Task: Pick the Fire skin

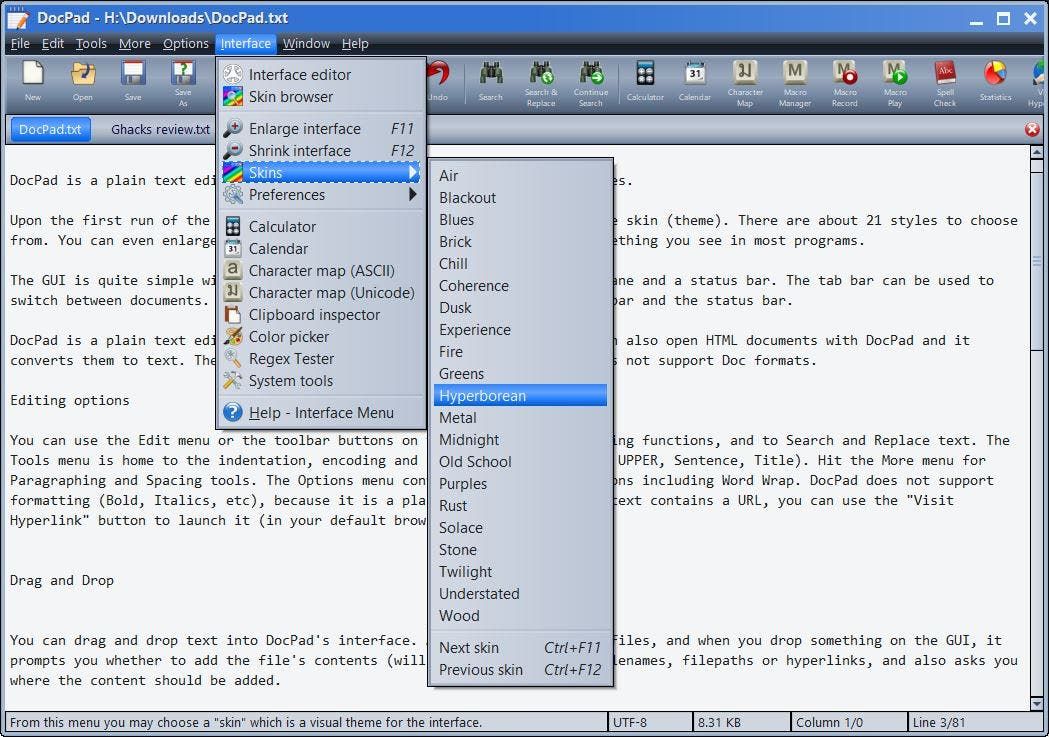Action: click(x=520, y=352)
